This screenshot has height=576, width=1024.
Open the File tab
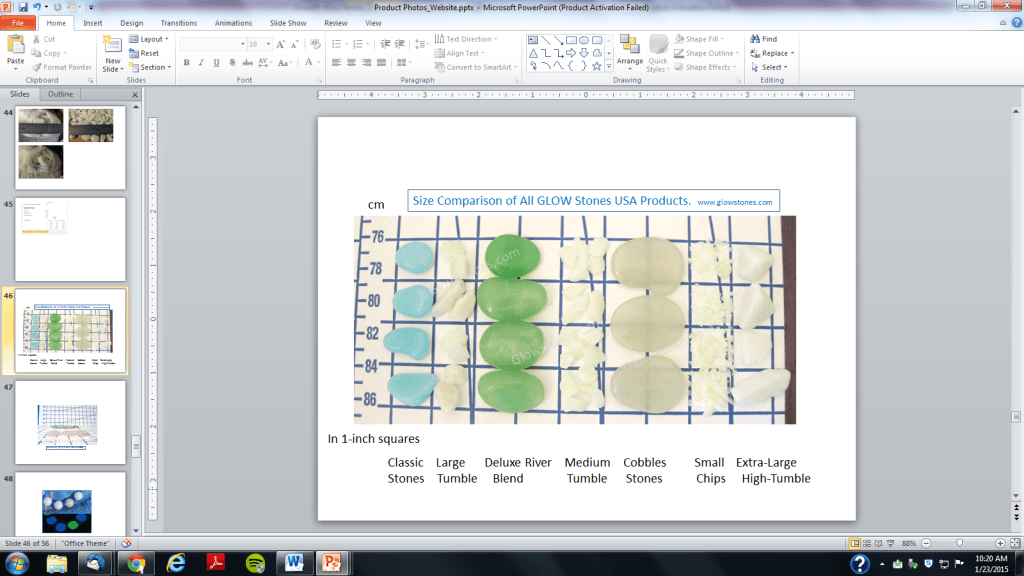[x=18, y=23]
